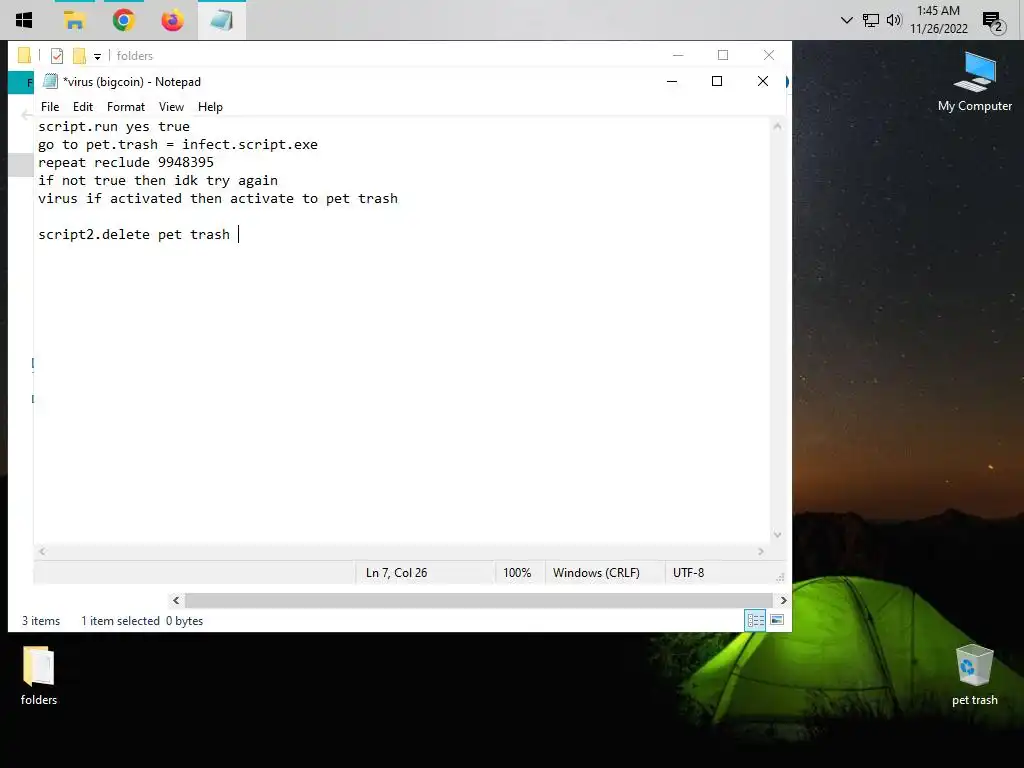Show hidden system tray icons

point(846,20)
